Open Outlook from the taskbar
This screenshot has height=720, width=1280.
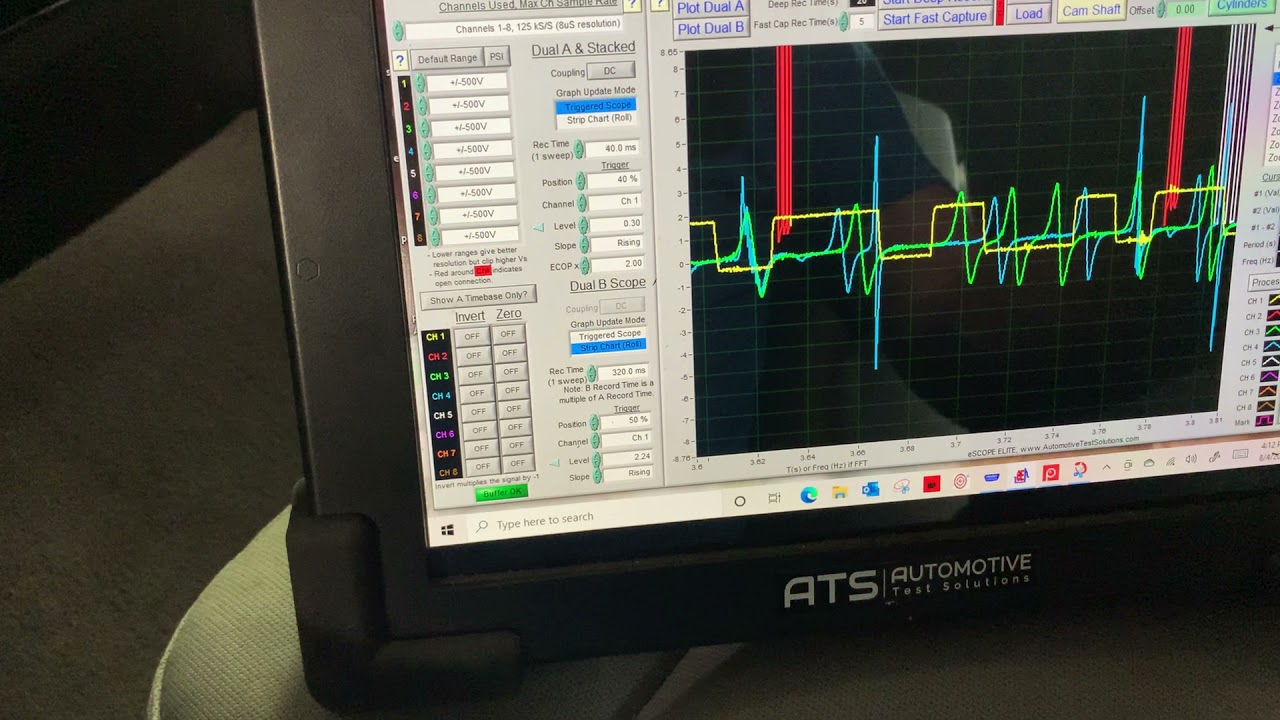click(x=869, y=489)
